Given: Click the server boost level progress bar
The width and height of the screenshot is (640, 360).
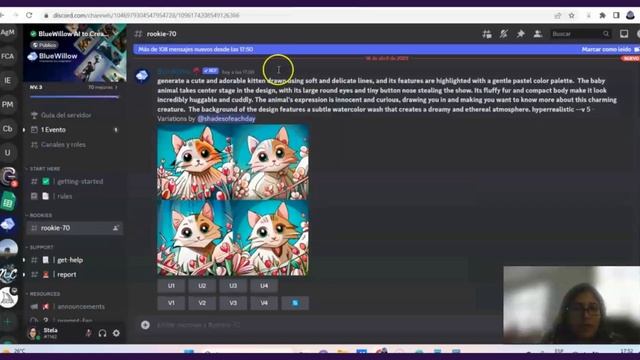Looking at the screenshot, I should 74,97.
